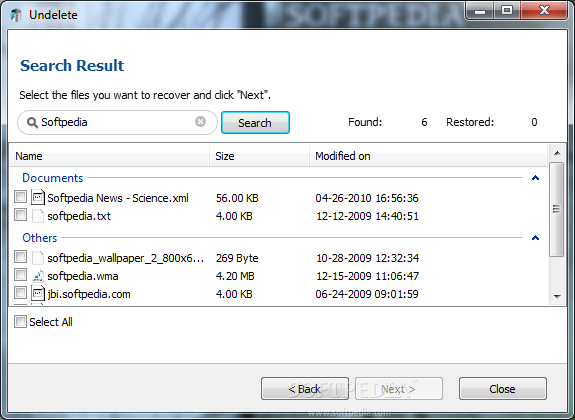
Task: Click the magnifier icon in search box
Action: pyautogui.click(x=32, y=123)
